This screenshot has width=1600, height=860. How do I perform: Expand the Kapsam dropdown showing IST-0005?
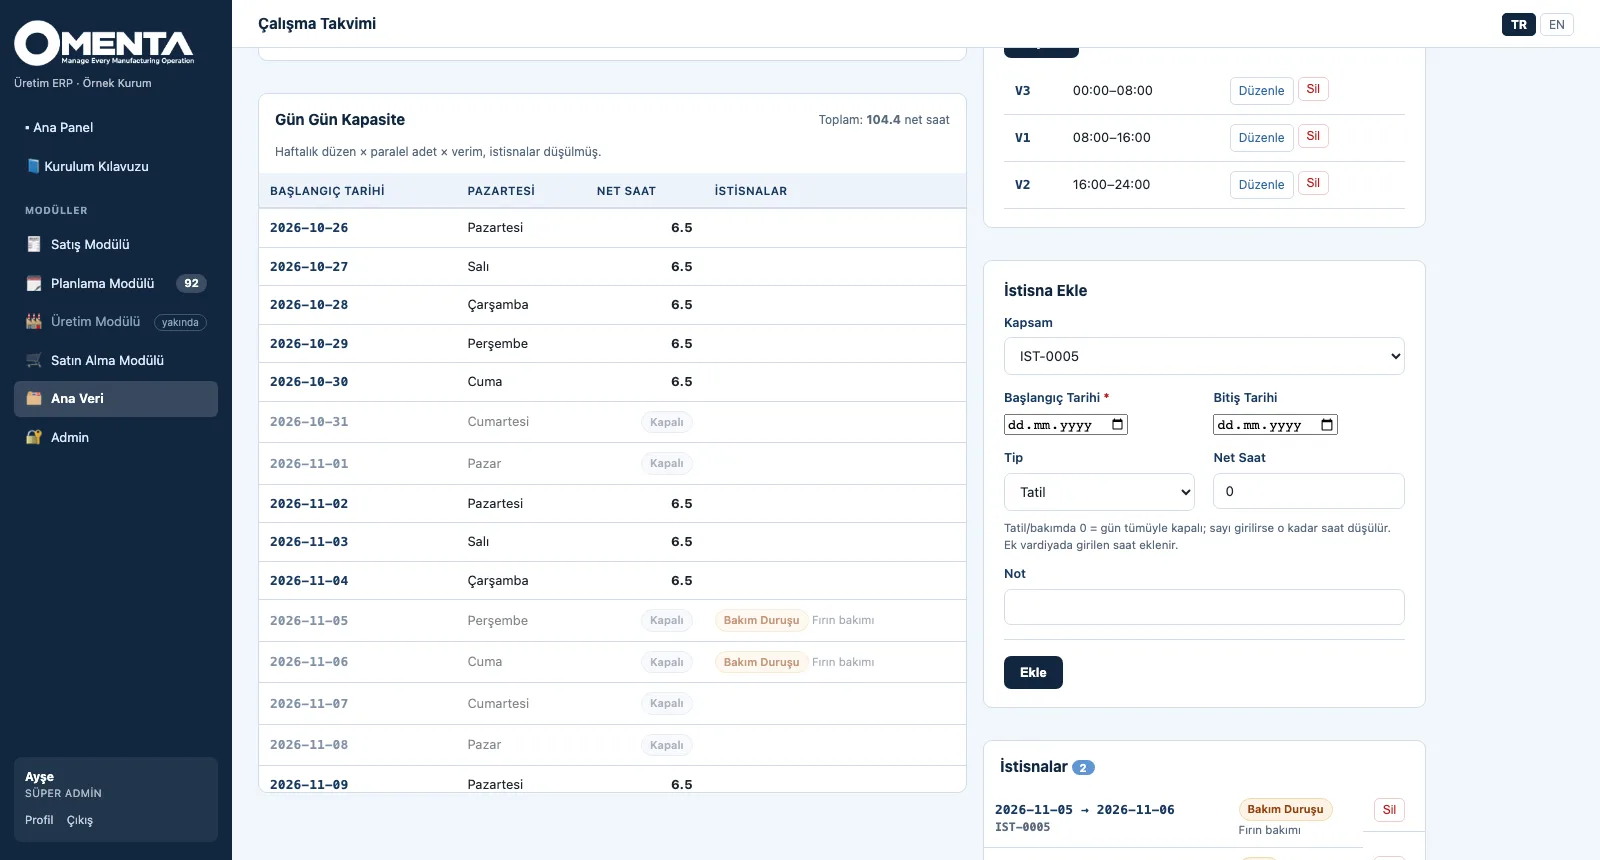[x=1204, y=356]
